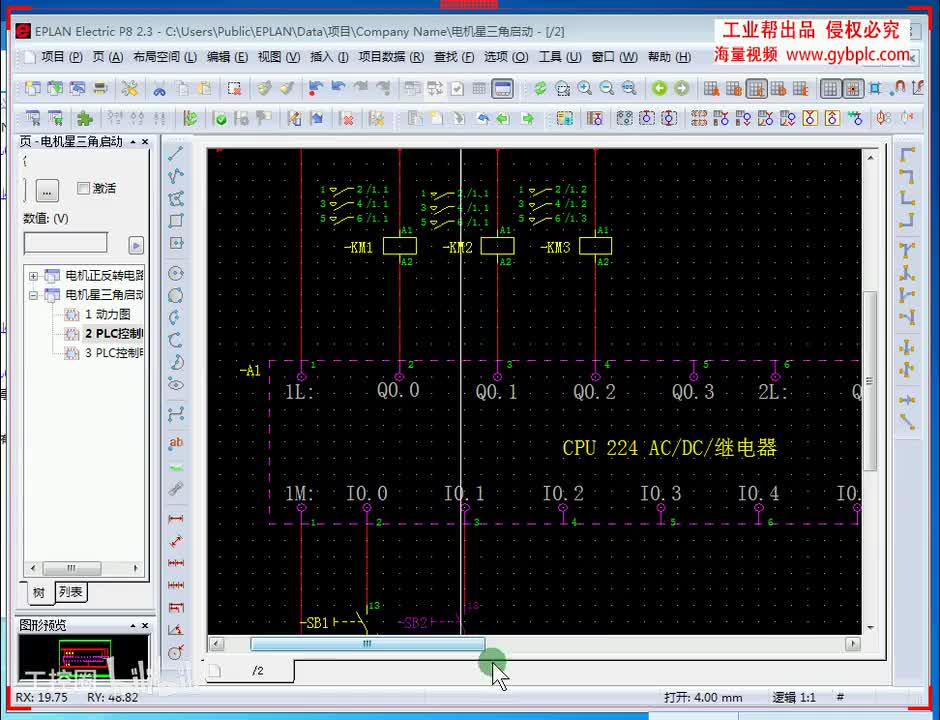Viewport: 940px width, 720px height.
Task: Open the 布局空间 (L) menu
Action: [x=165, y=57]
